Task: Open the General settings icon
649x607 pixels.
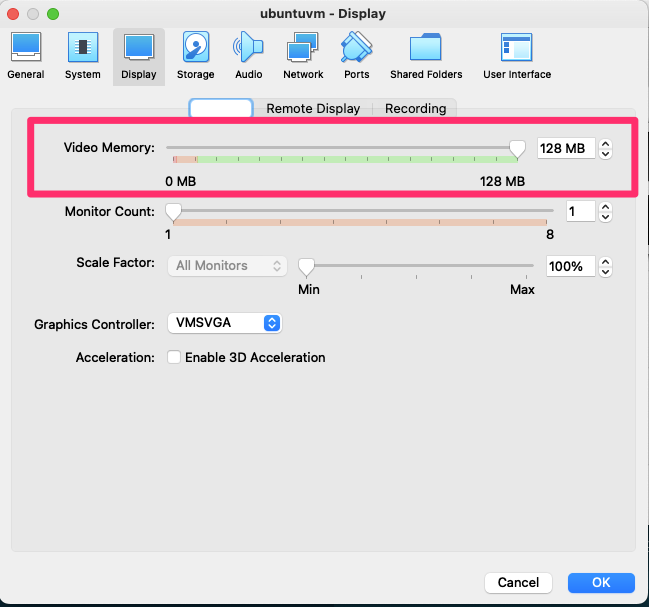Action: (x=25, y=55)
